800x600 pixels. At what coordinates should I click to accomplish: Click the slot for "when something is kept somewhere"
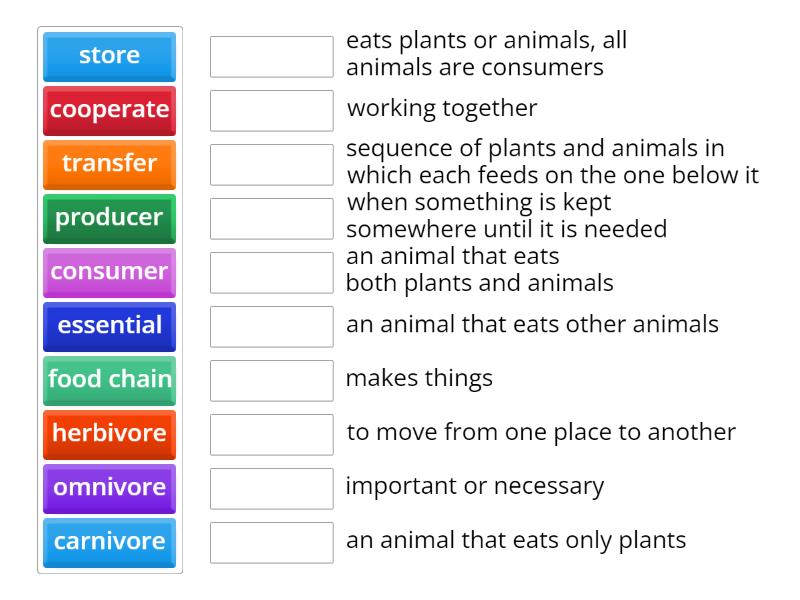coord(271,218)
